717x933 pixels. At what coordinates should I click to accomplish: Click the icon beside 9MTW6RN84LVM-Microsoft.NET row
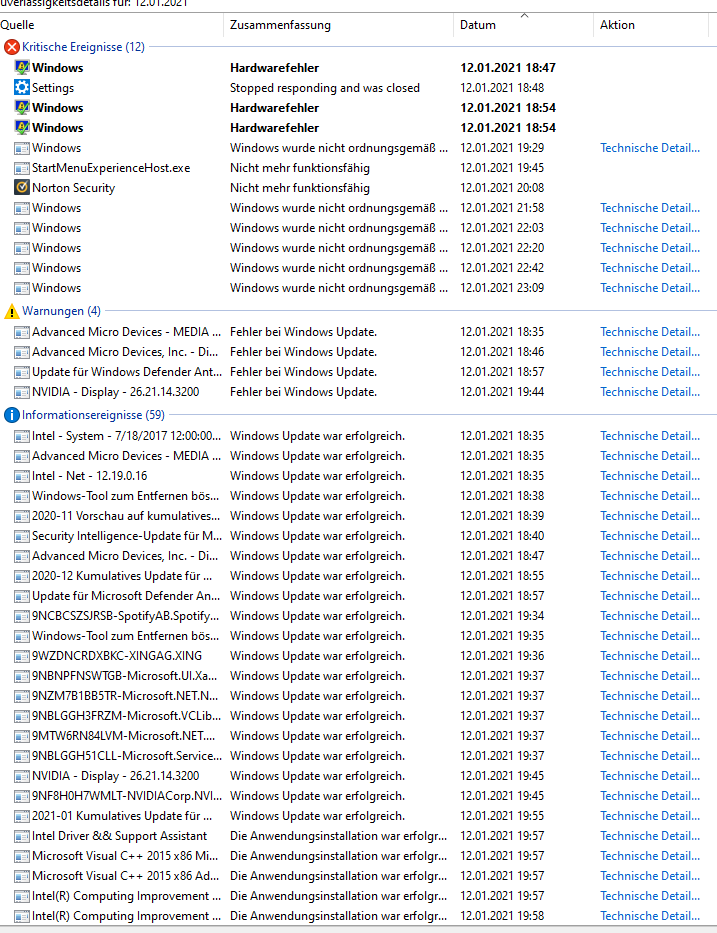(x=22, y=737)
